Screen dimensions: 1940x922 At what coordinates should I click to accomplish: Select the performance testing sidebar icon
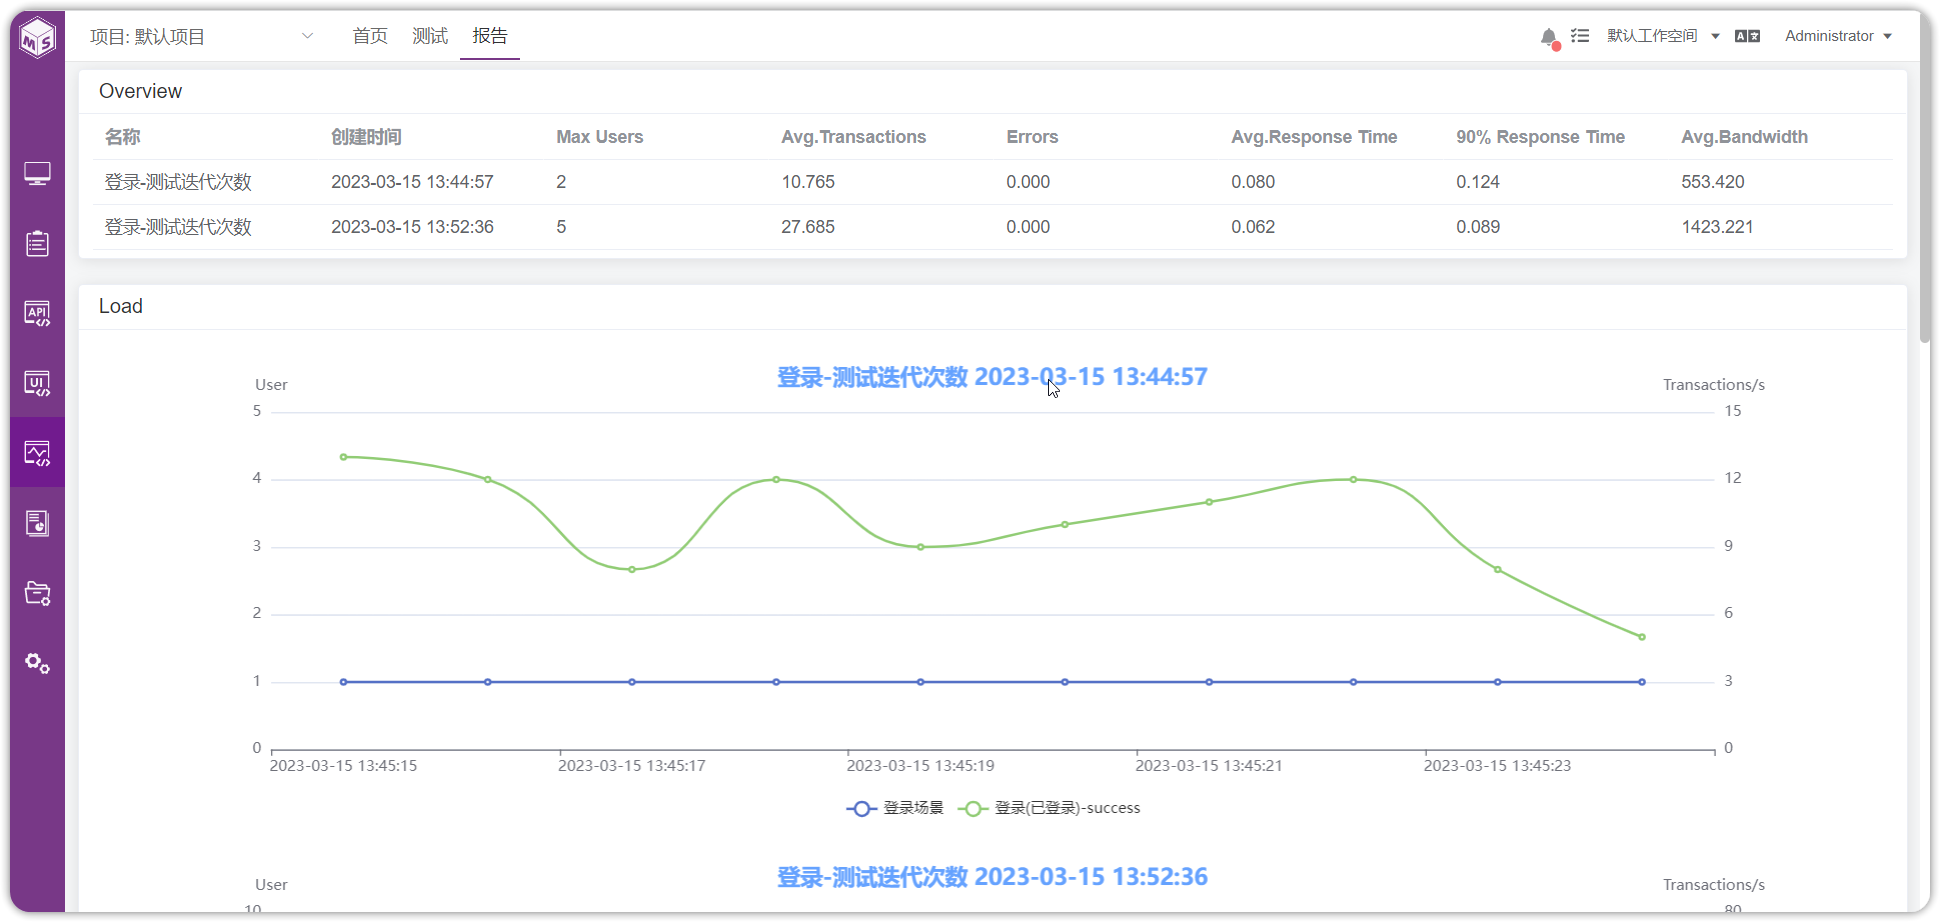tap(38, 453)
